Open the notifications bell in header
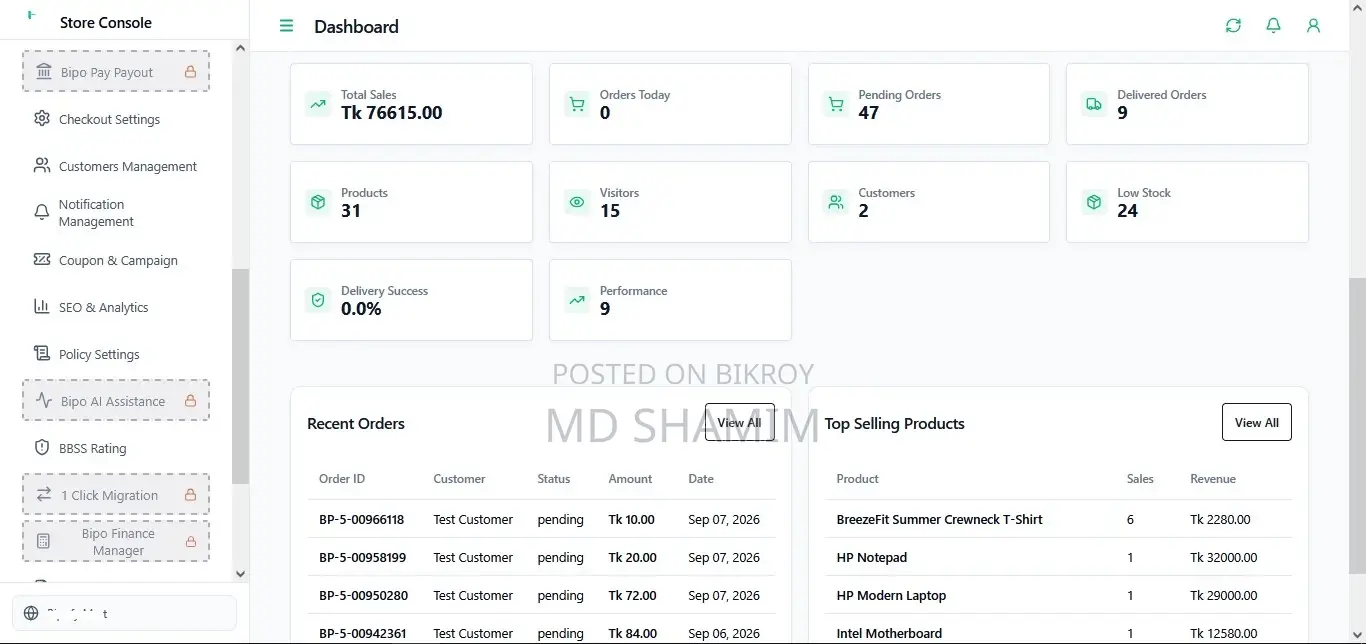Viewport: 1366px width, 644px height. [1273, 26]
